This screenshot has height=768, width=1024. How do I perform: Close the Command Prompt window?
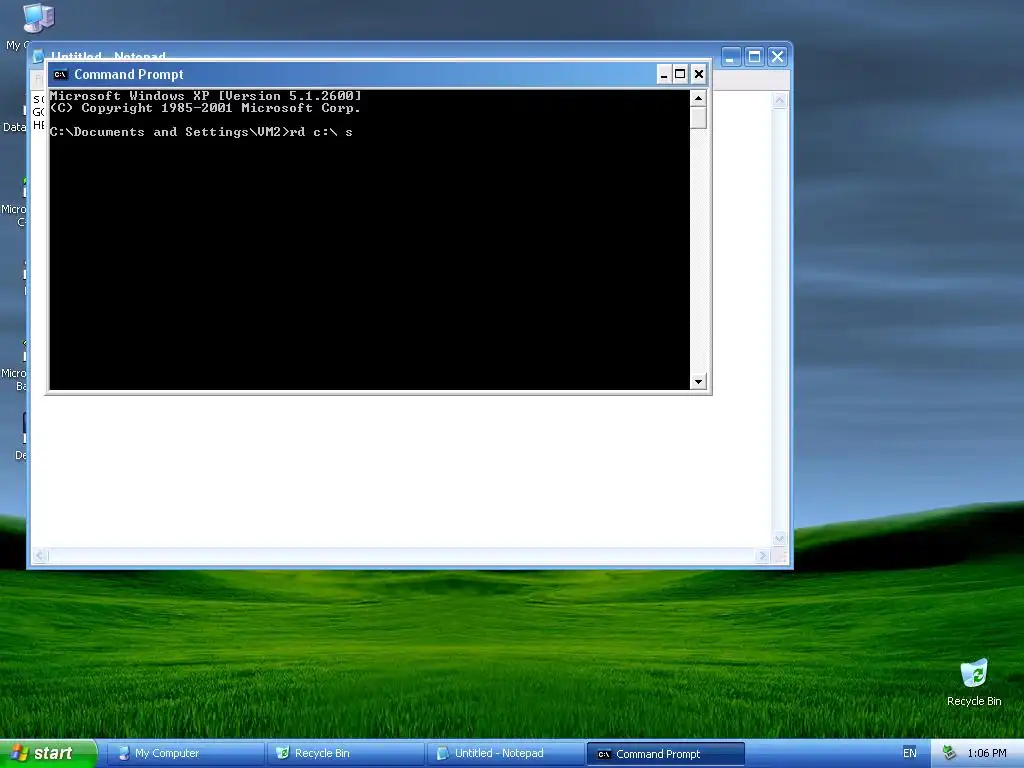click(x=698, y=74)
